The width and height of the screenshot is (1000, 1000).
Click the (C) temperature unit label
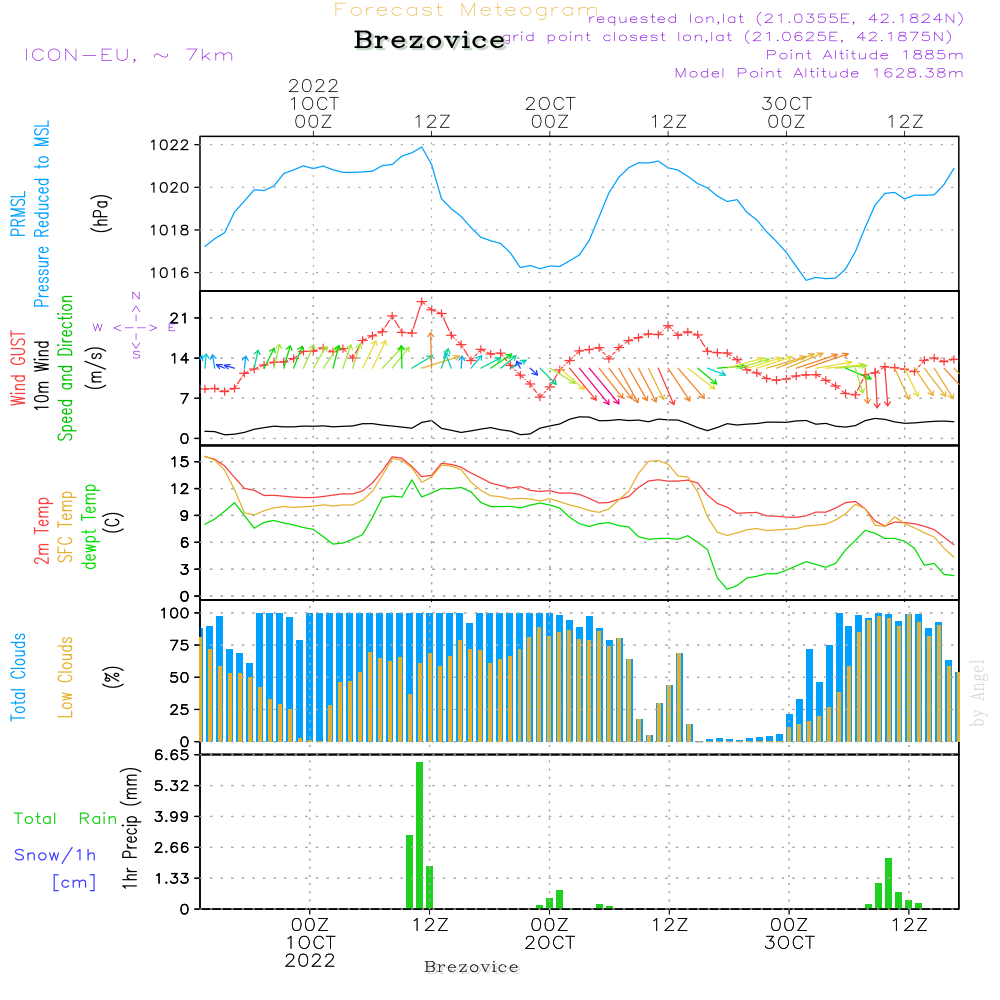(115, 523)
